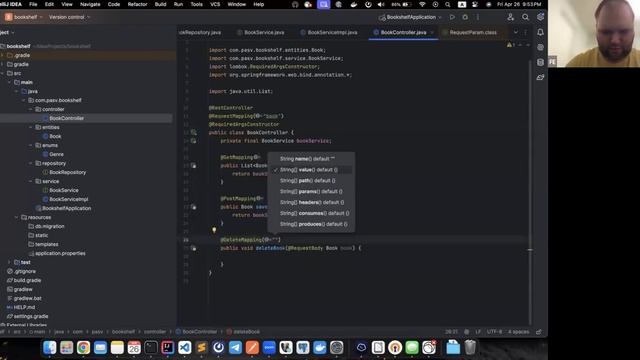The width and height of the screenshot is (640, 360).
Task: Open Visual Studio Code from the dock
Action: point(184,347)
